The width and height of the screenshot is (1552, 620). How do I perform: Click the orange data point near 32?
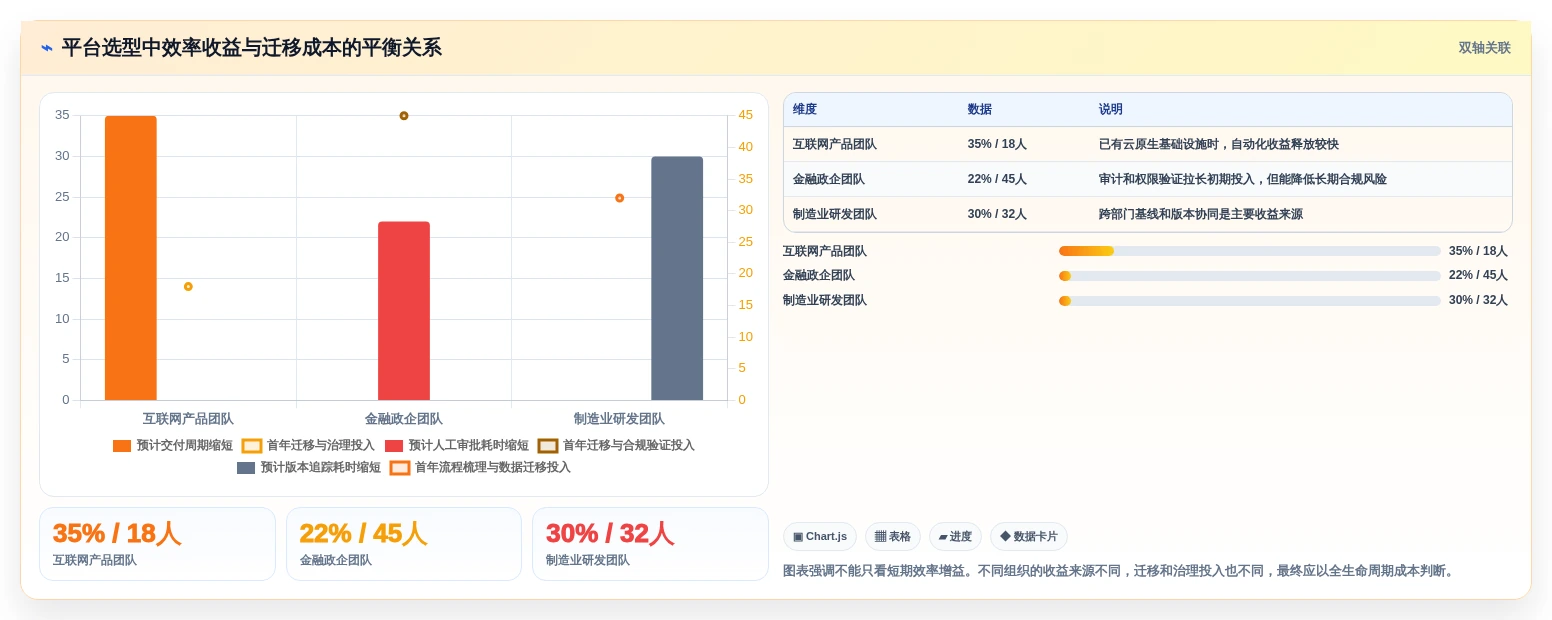pos(619,198)
